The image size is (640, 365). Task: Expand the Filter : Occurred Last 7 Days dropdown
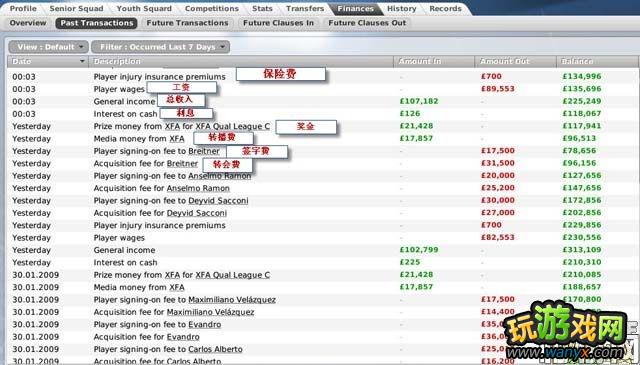(x=160, y=47)
